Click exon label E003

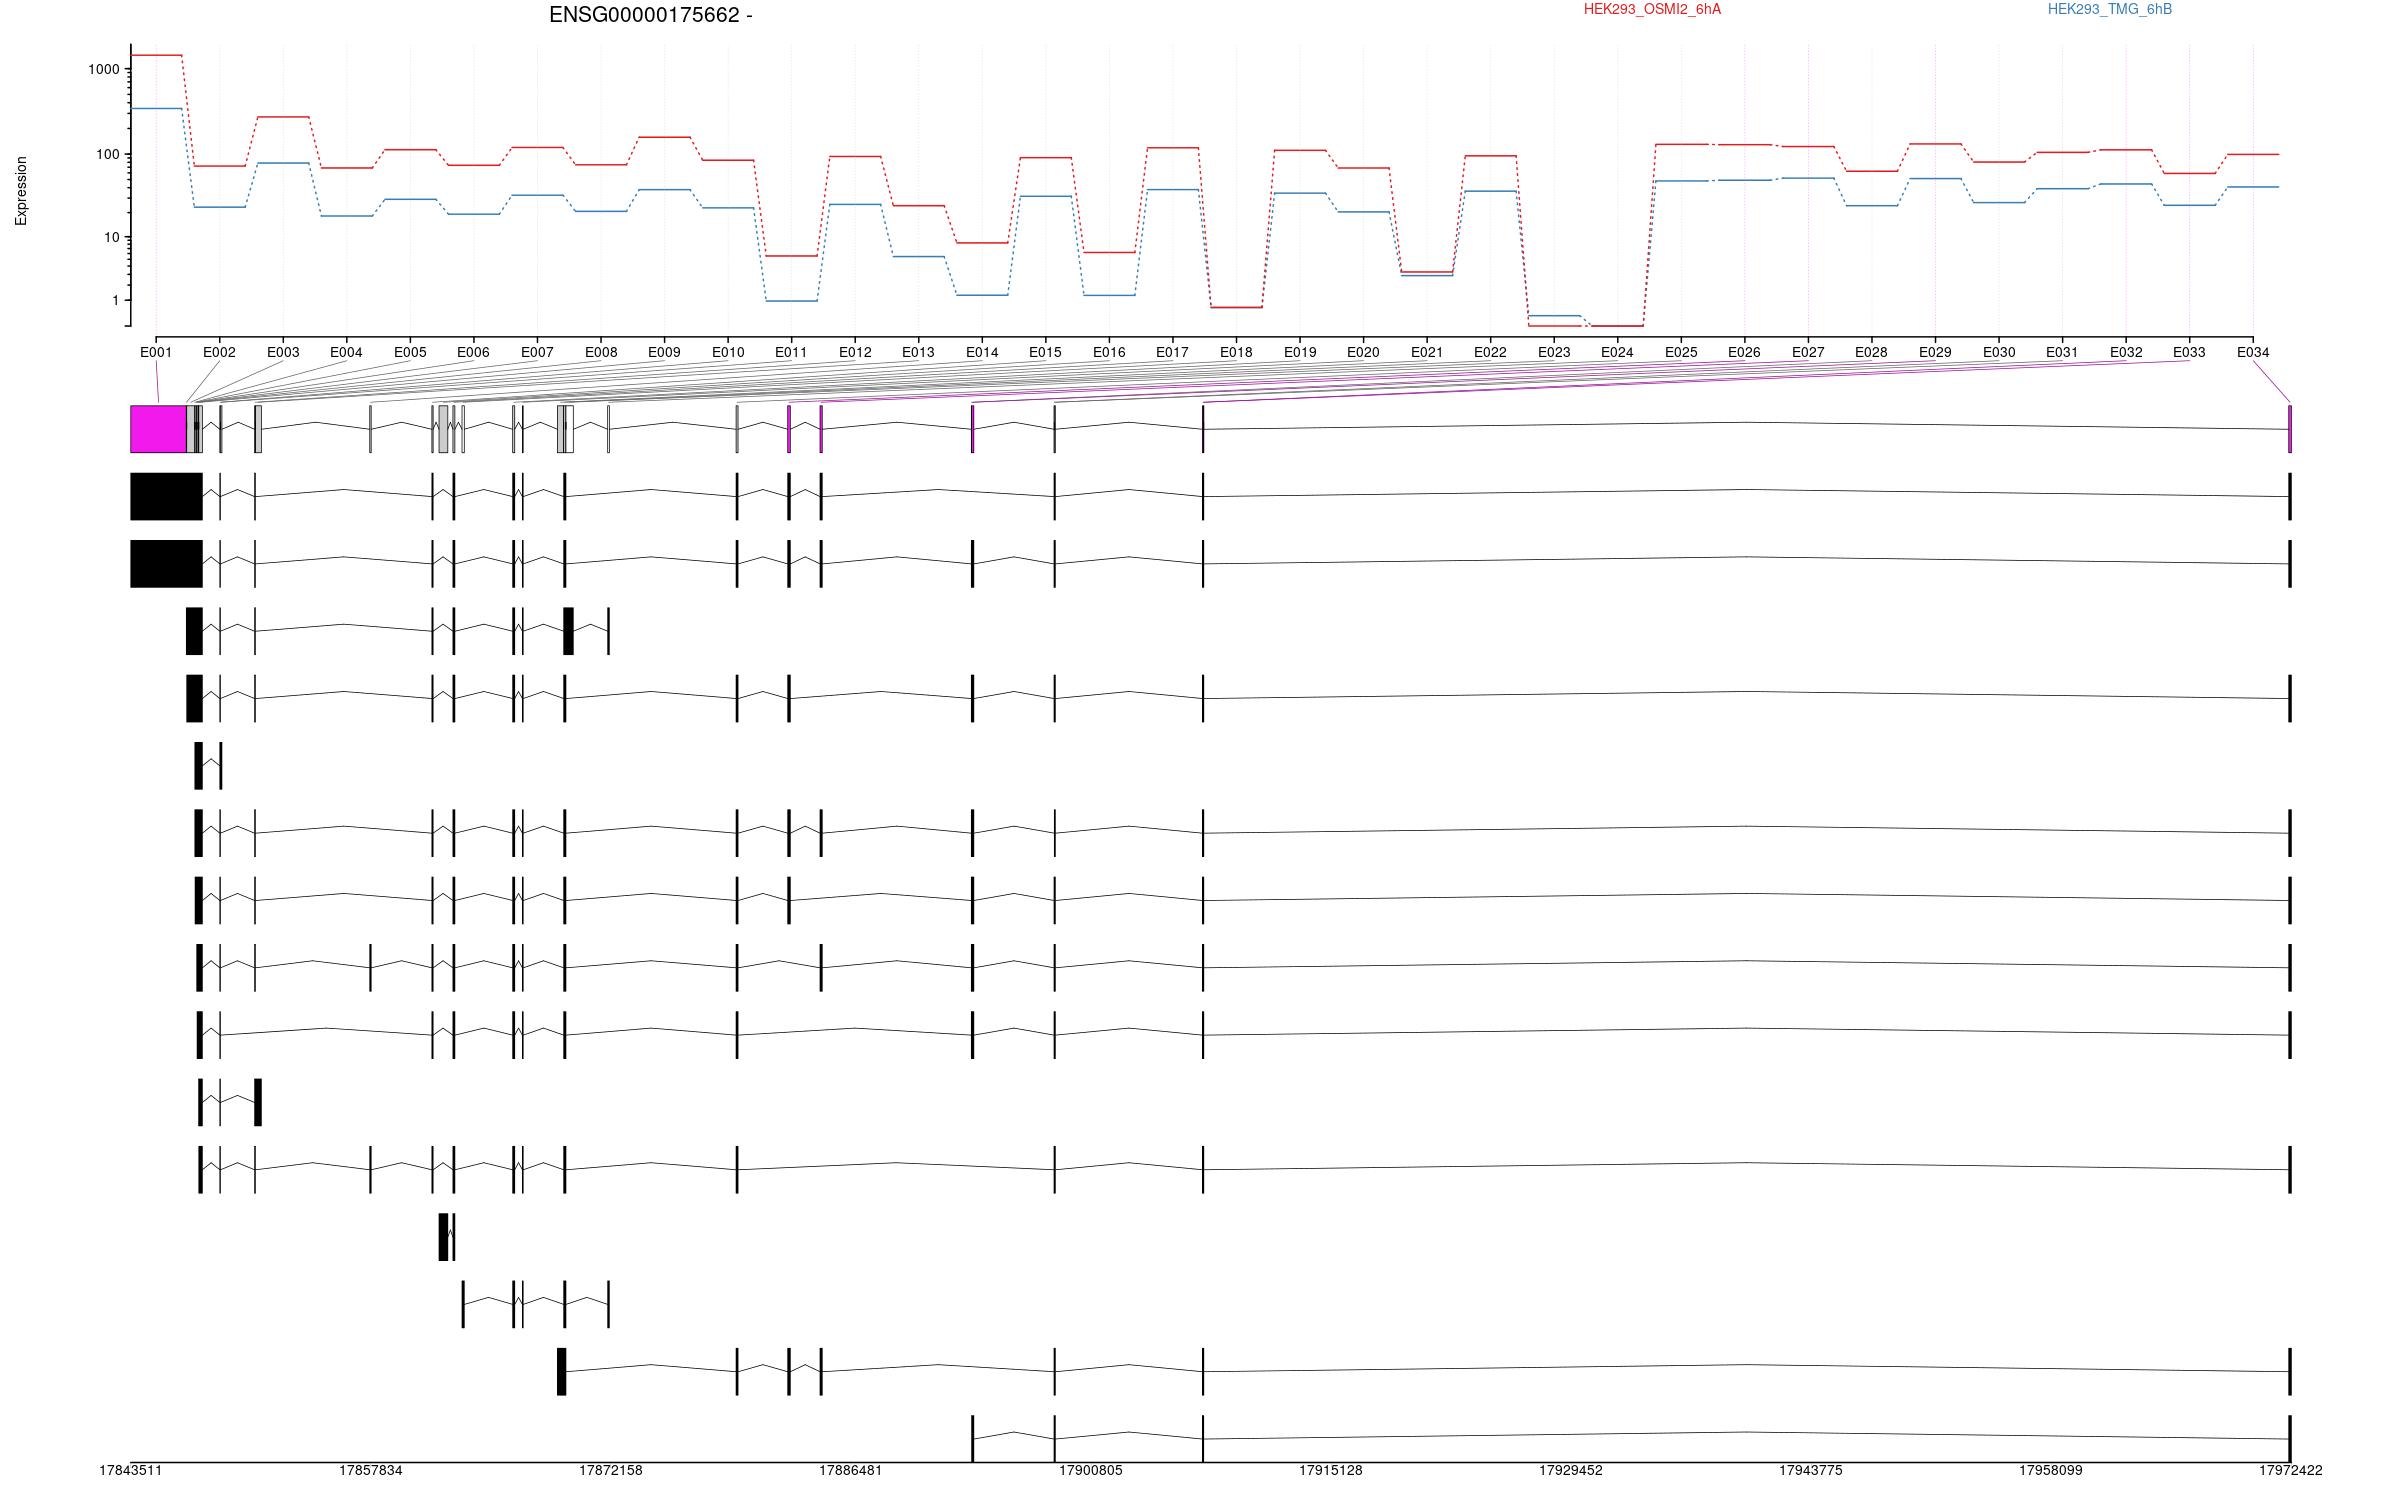click(283, 352)
